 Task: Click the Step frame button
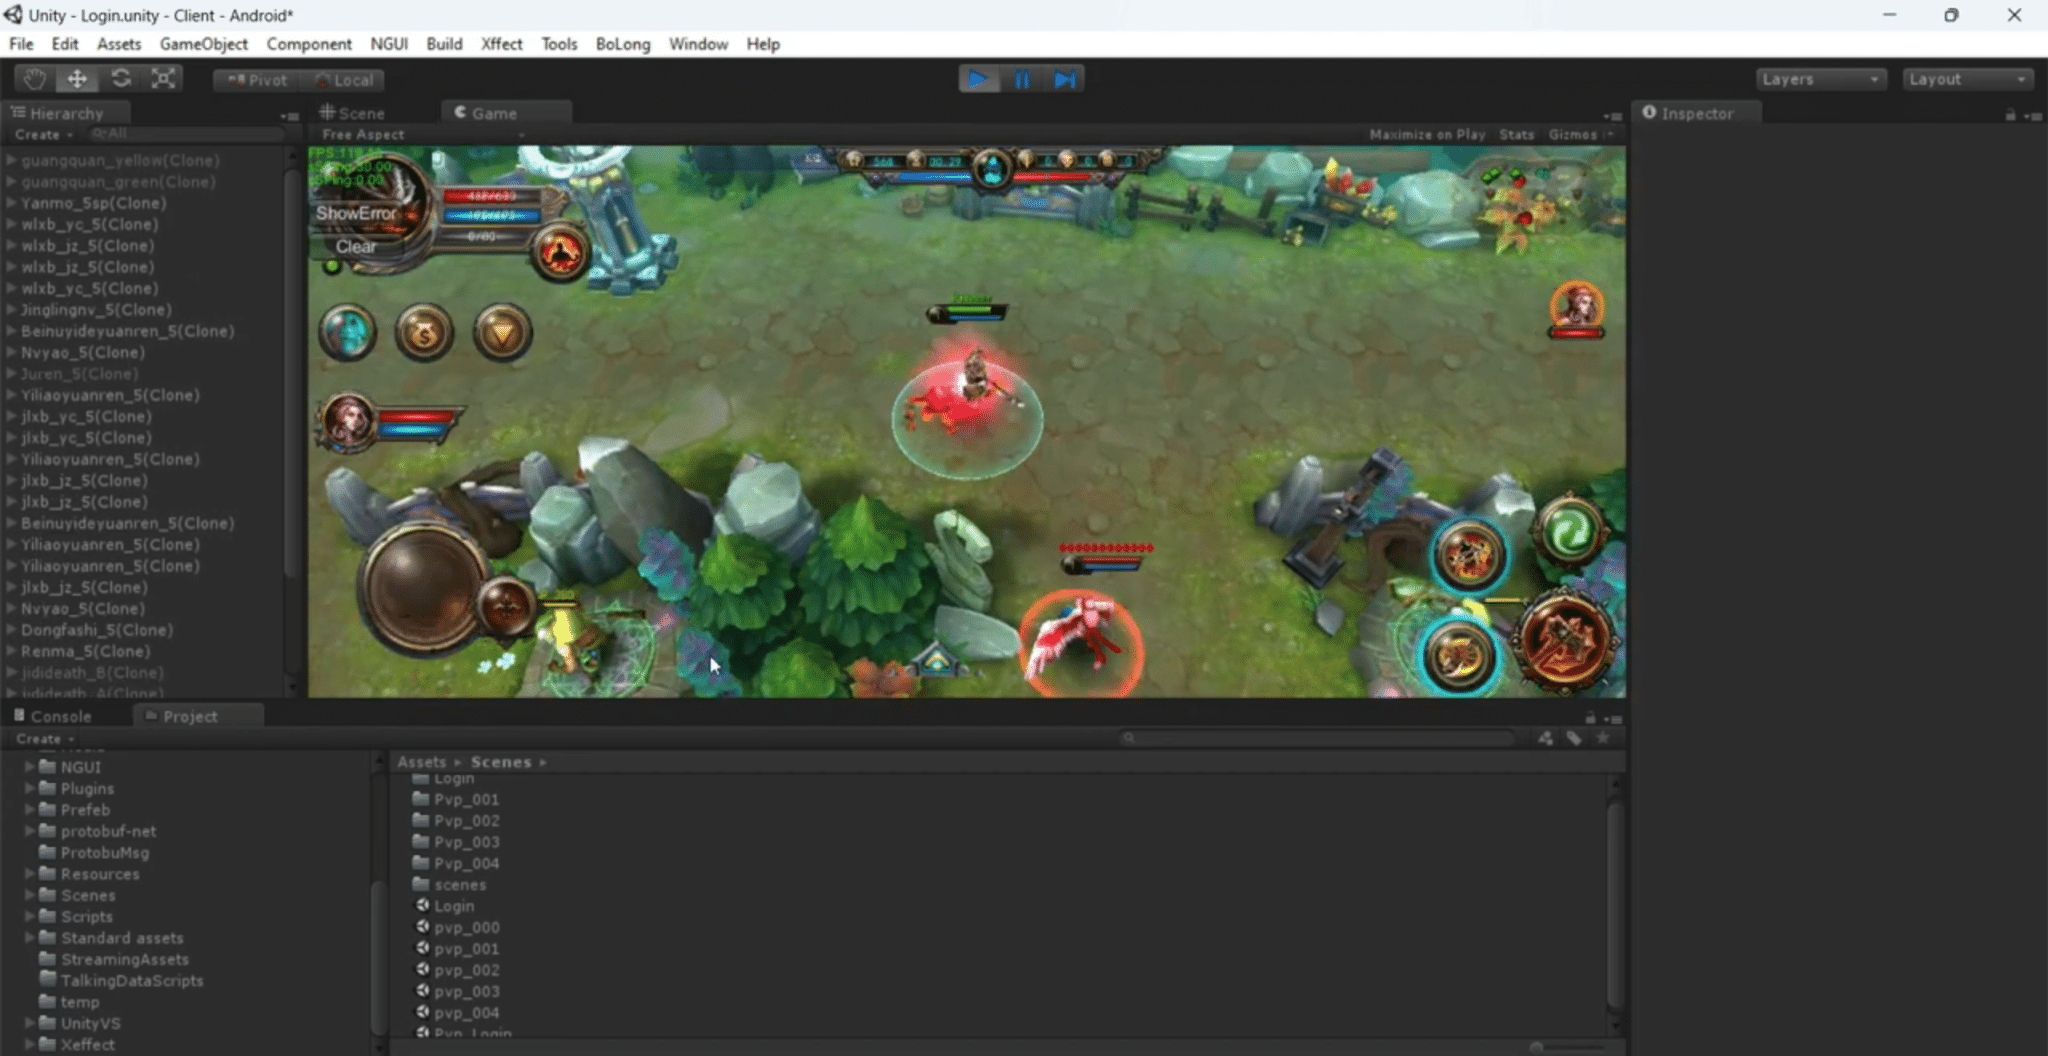coord(1064,79)
